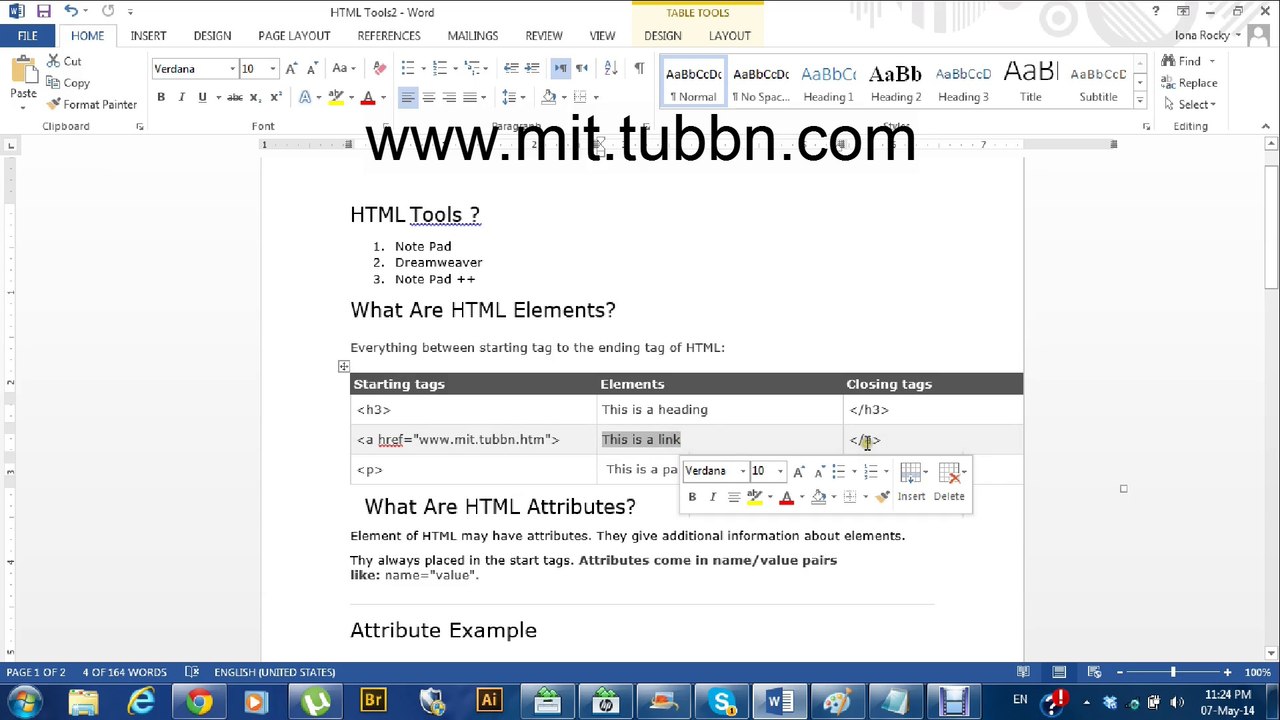Image resolution: width=1280 pixels, height=720 pixels.
Task: Open Google Chrome from the taskbar
Action: (199, 701)
